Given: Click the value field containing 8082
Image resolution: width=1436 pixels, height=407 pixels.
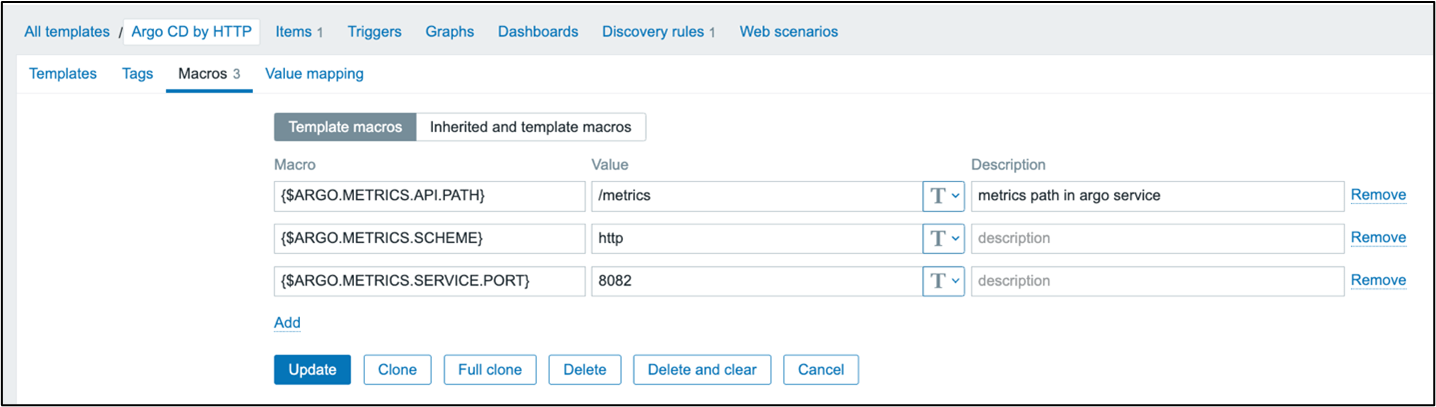Looking at the screenshot, I should point(755,281).
